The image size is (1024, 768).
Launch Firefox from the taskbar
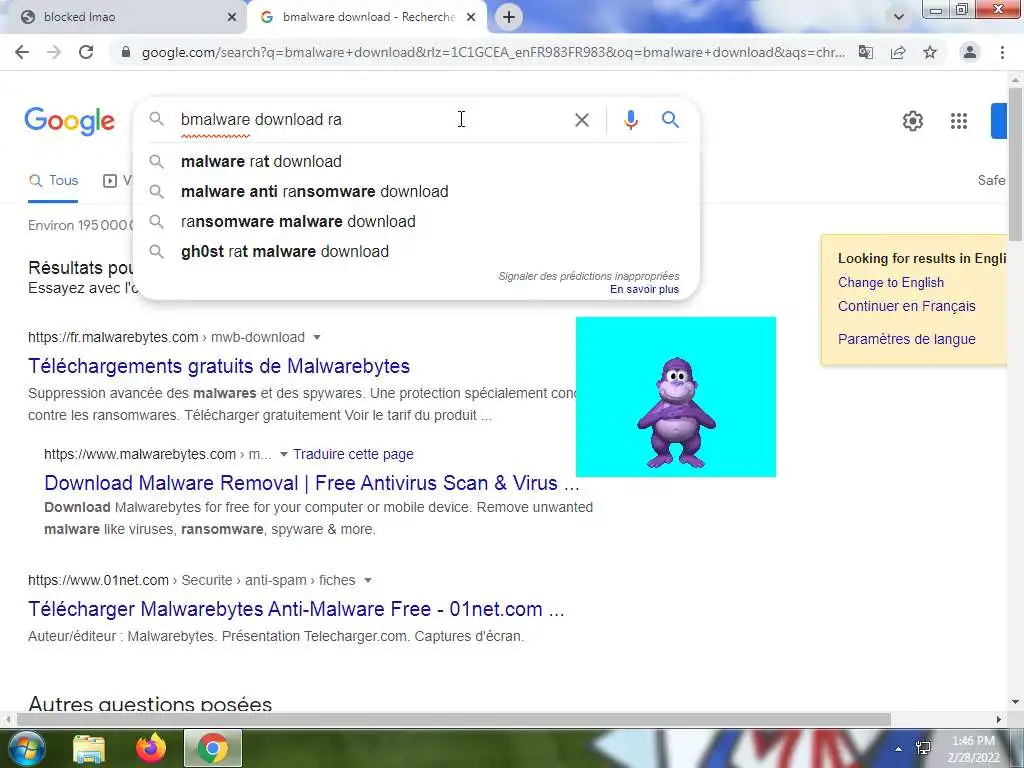[x=151, y=748]
